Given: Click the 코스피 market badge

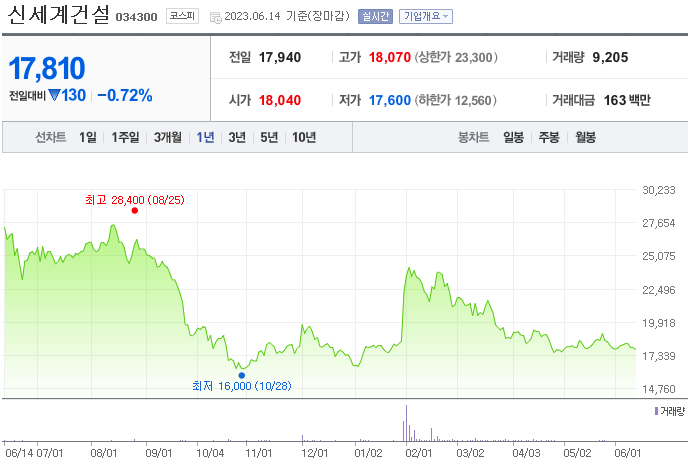Looking at the screenshot, I should point(182,16).
